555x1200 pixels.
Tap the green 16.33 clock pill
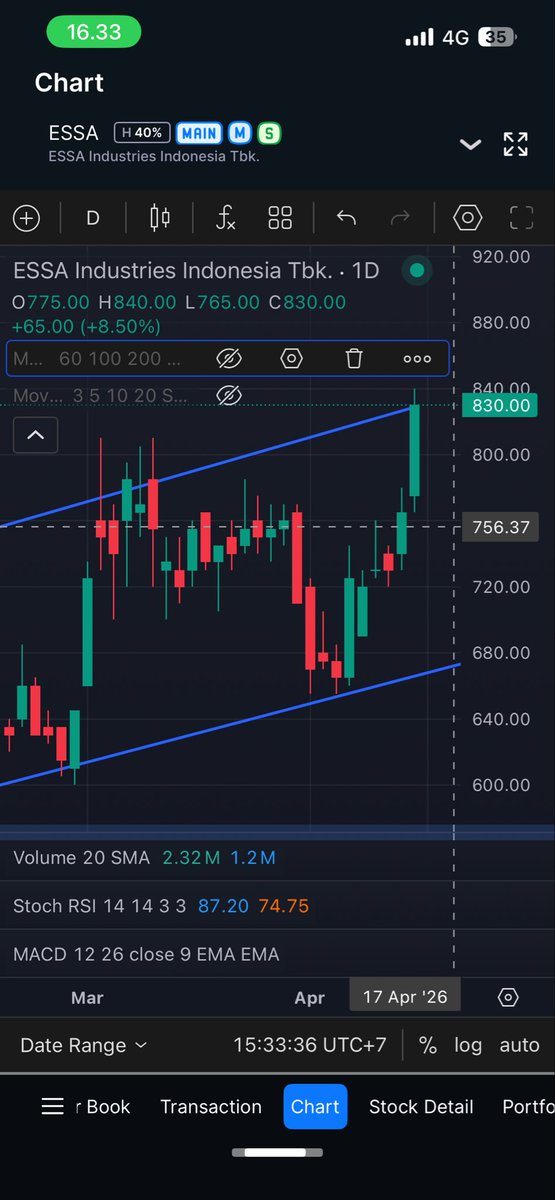(x=94, y=32)
